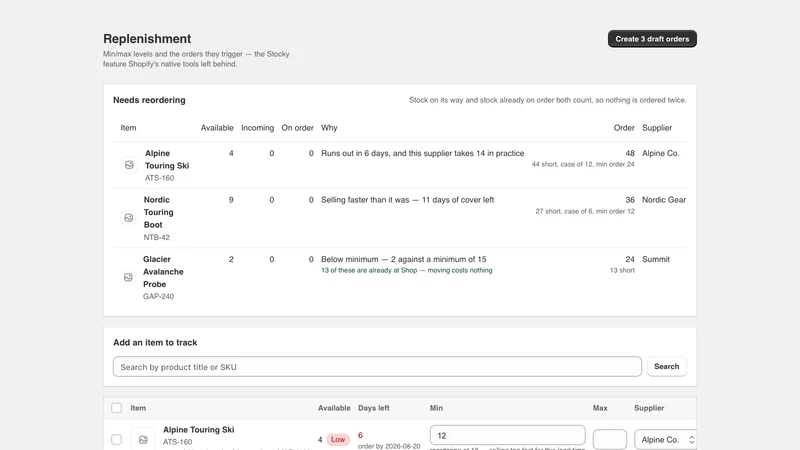This screenshot has width=800, height=450.
Task: Focus the Search by product title or SKU field
Action: point(377,367)
